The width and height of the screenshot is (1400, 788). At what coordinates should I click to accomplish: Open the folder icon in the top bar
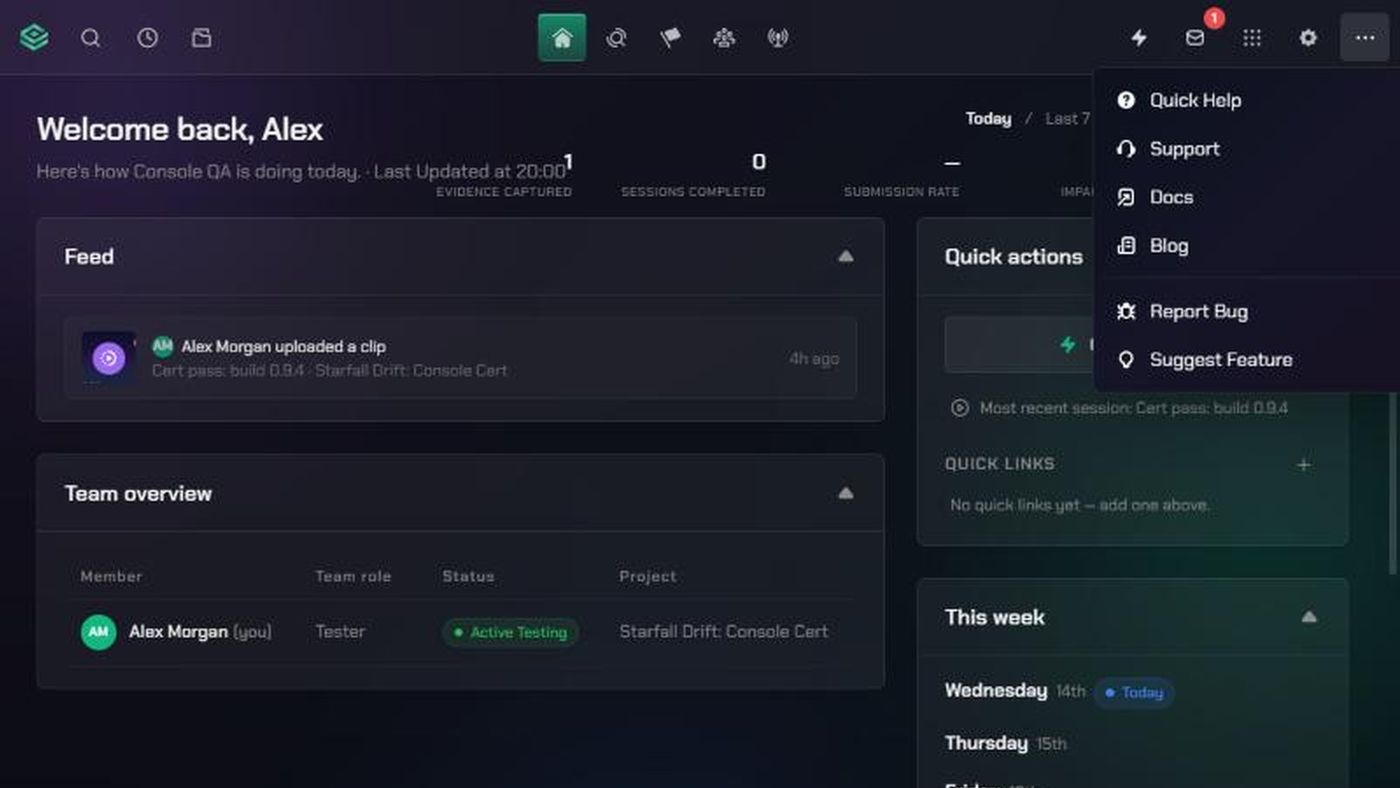(202, 38)
